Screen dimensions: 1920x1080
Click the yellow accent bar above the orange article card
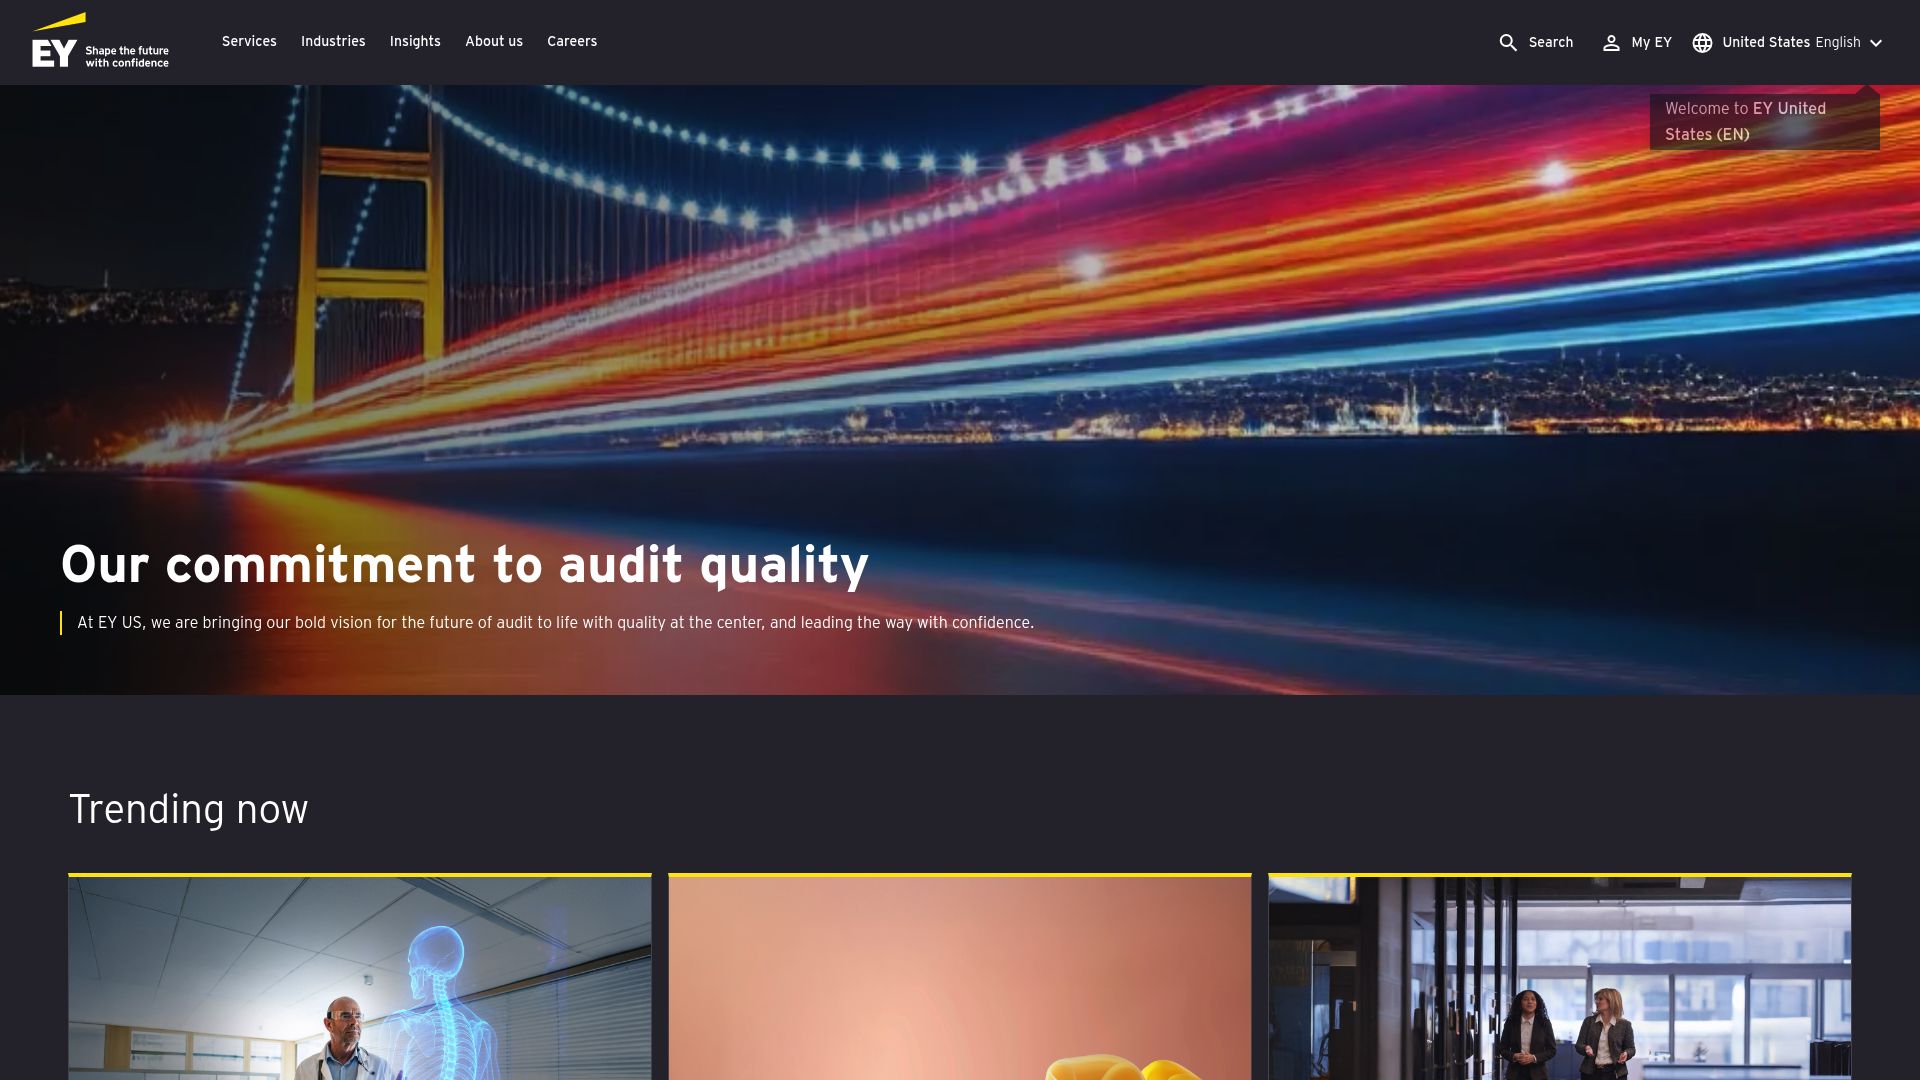coord(959,876)
